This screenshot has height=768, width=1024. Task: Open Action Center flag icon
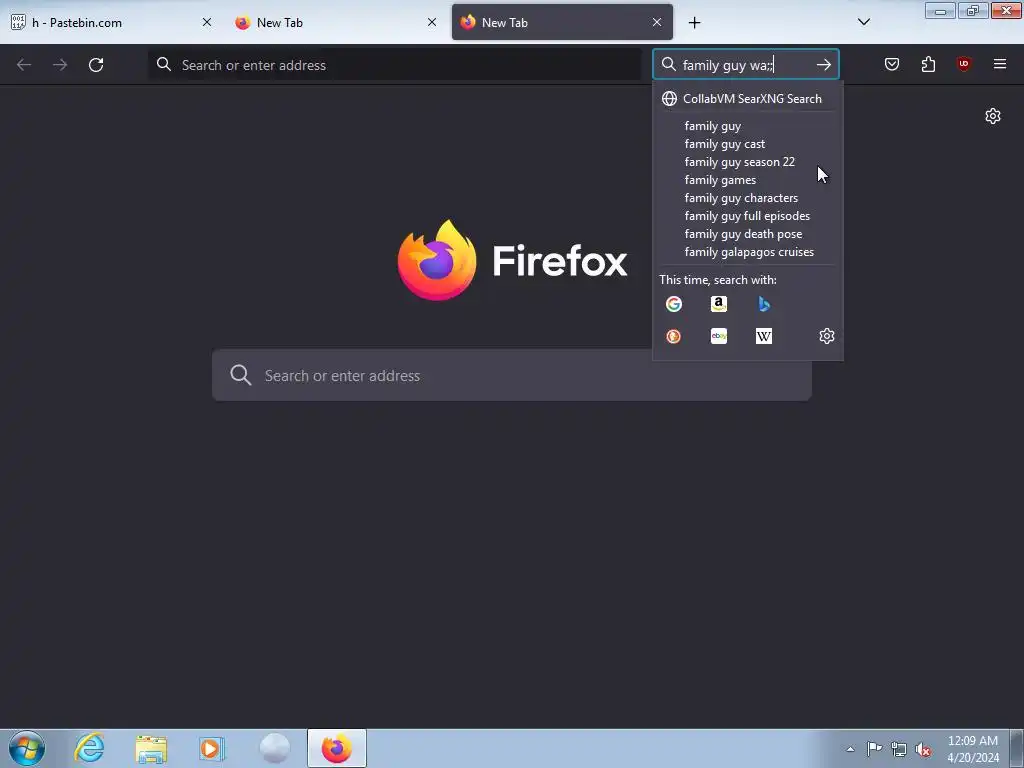874,748
